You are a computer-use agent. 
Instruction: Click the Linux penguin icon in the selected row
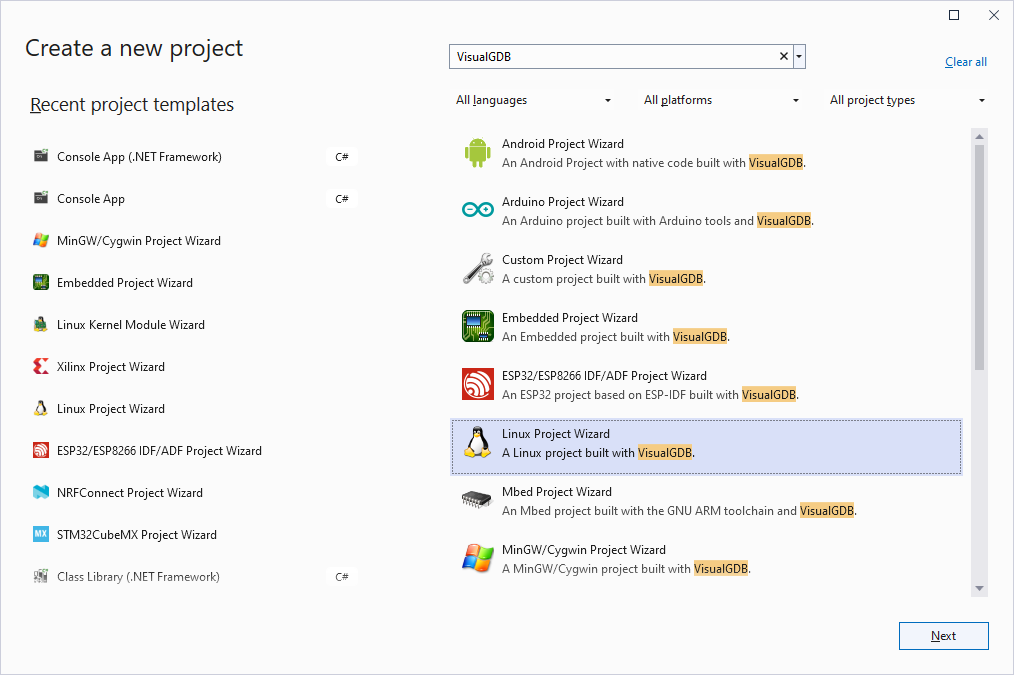(477, 442)
